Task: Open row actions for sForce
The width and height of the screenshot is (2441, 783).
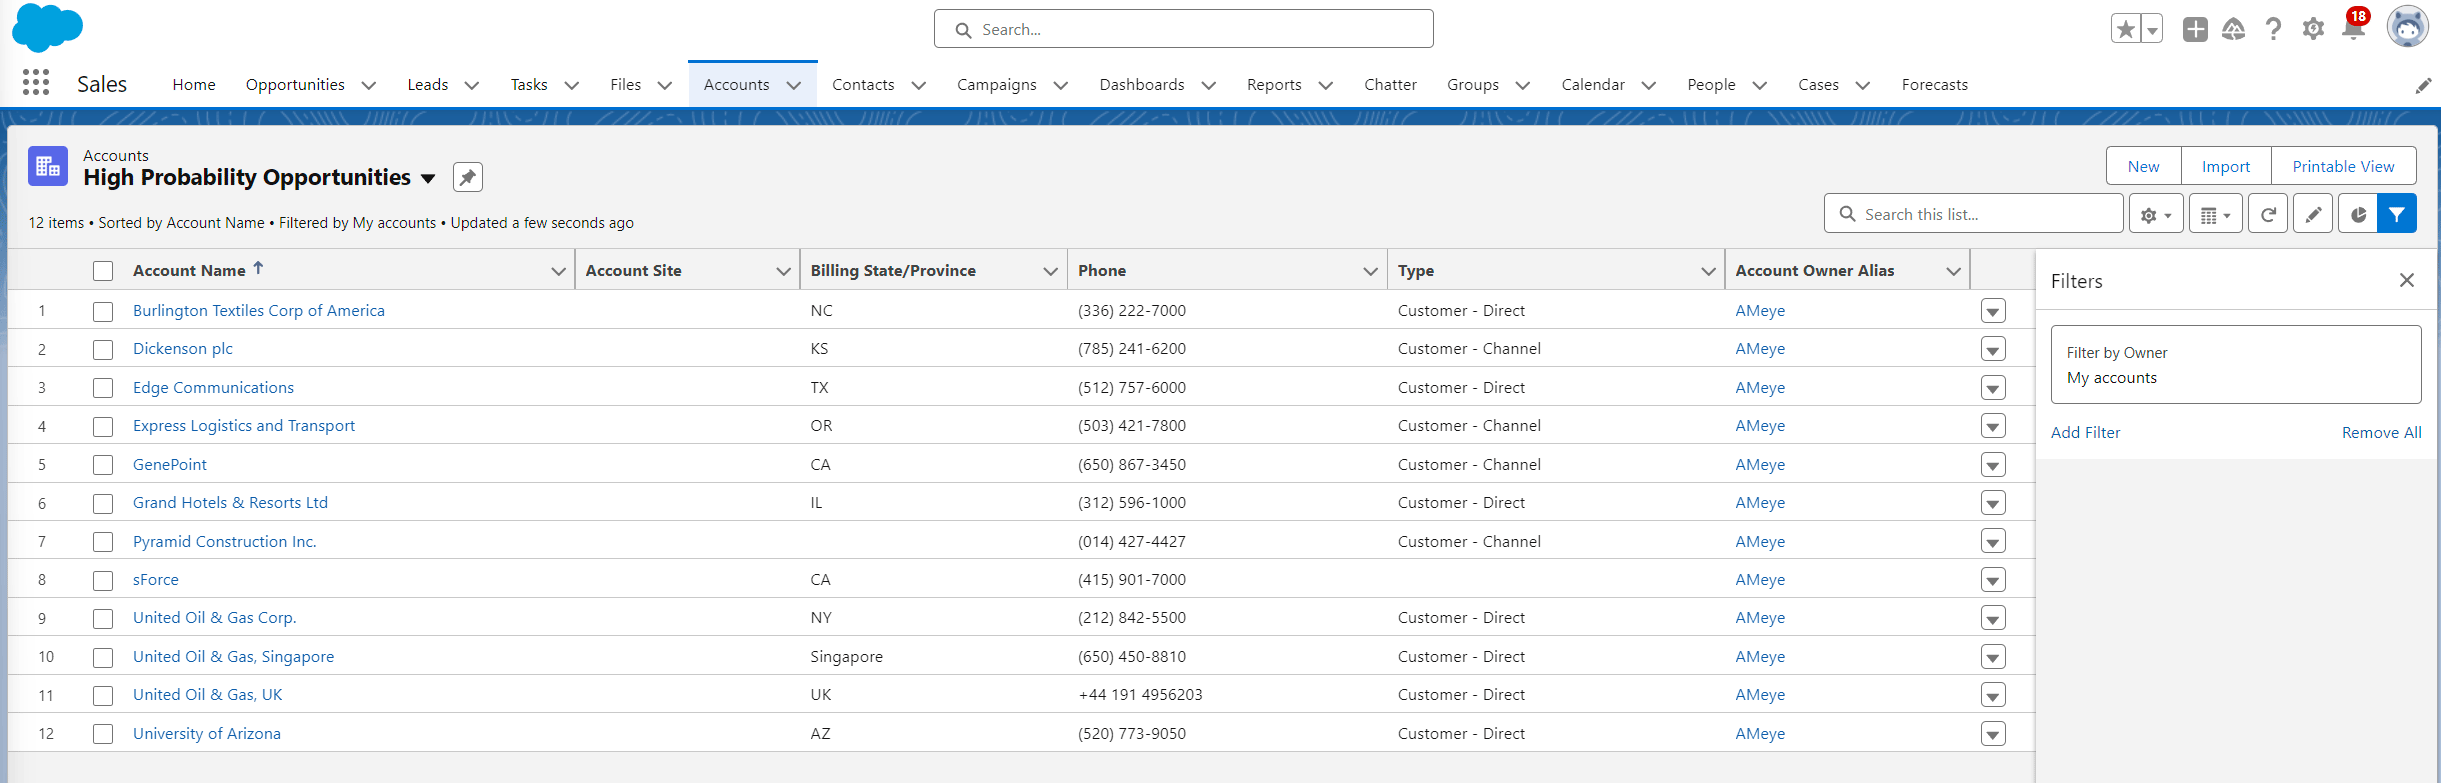Action: coord(1993,580)
